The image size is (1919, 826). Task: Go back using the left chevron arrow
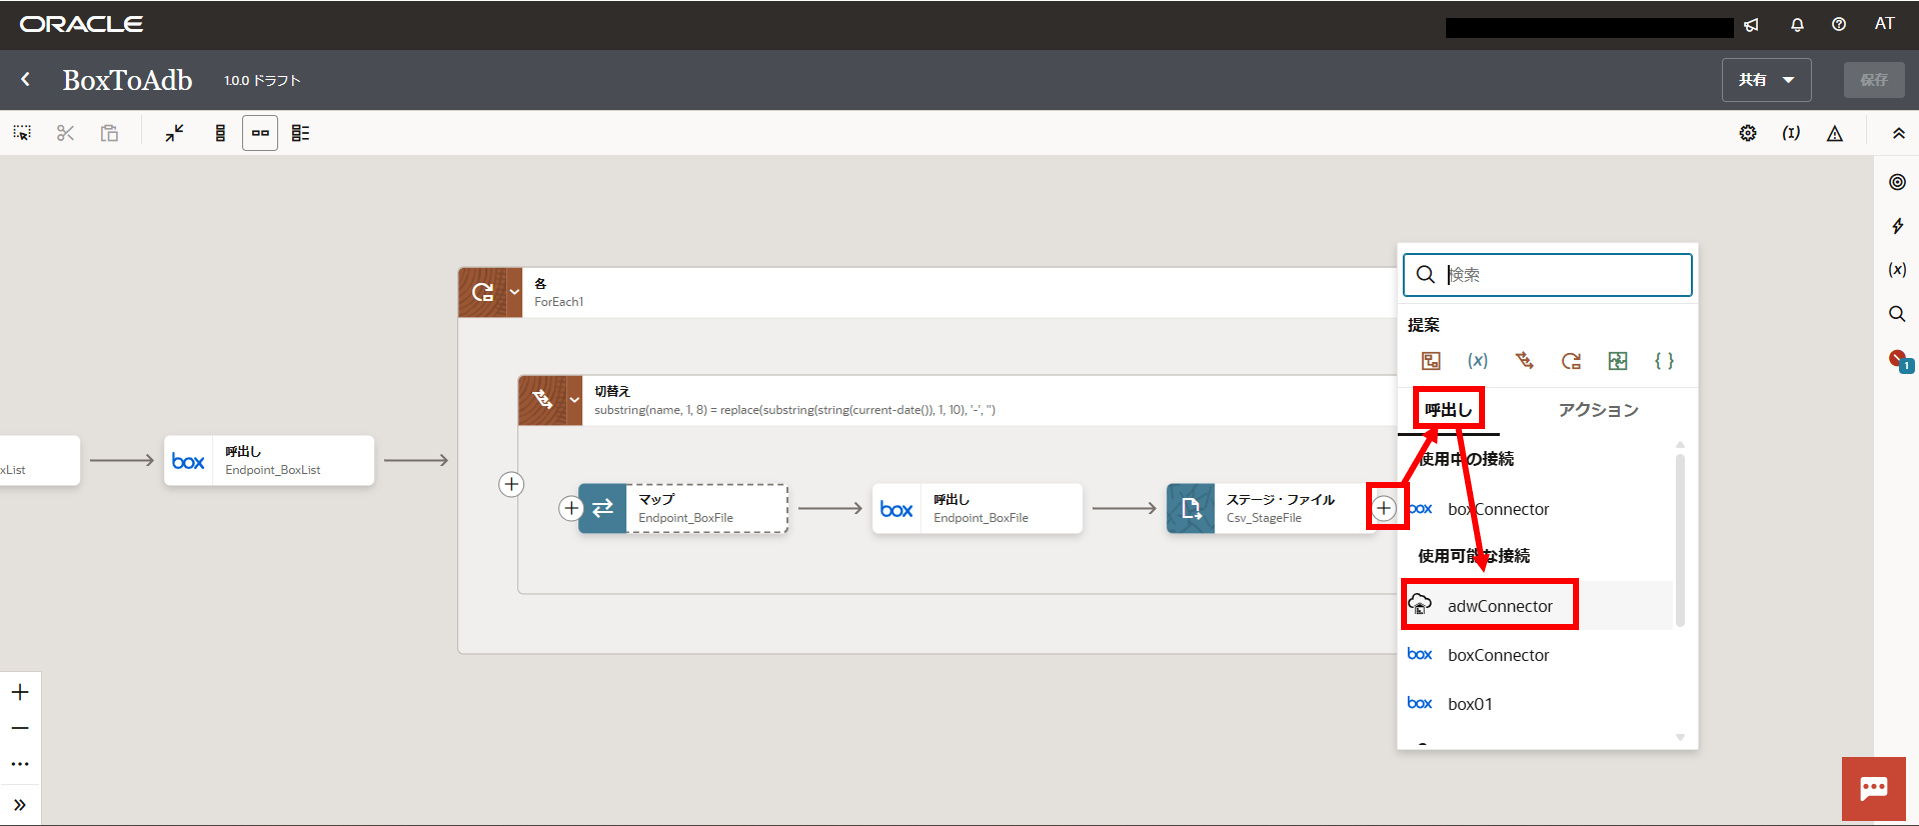coord(26,79)
